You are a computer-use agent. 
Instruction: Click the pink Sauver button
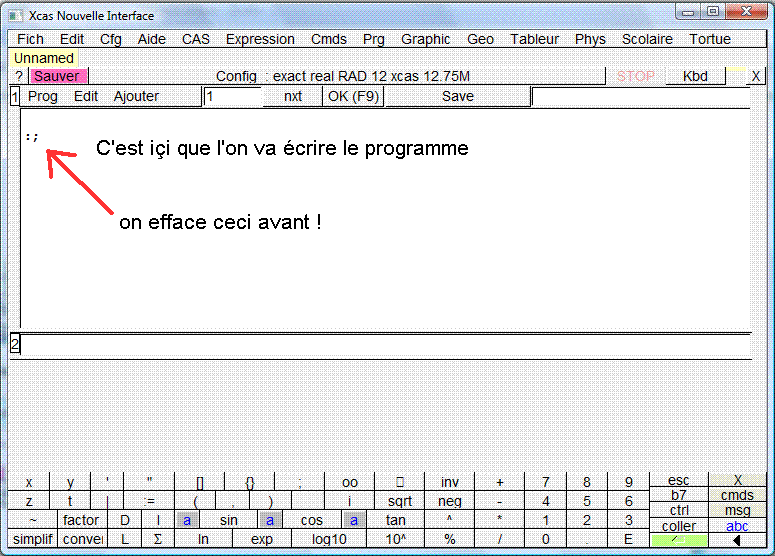(x=57, y=76)
